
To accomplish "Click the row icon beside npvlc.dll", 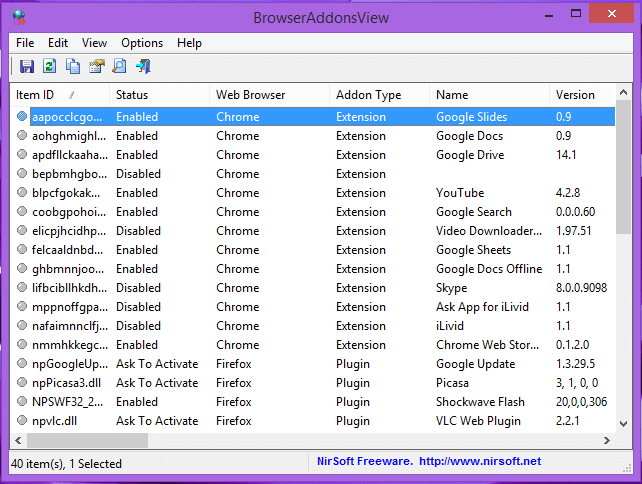I will point(22,421).
